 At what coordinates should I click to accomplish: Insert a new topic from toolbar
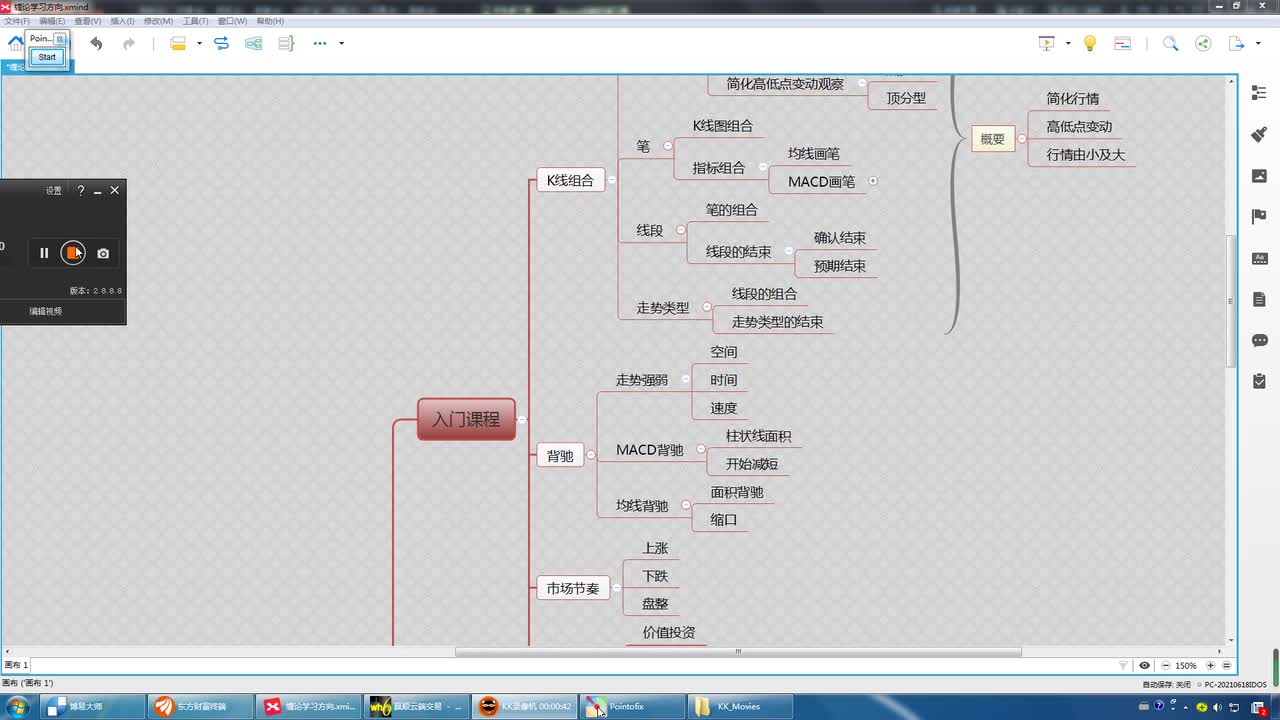click(x=178, y=43)
